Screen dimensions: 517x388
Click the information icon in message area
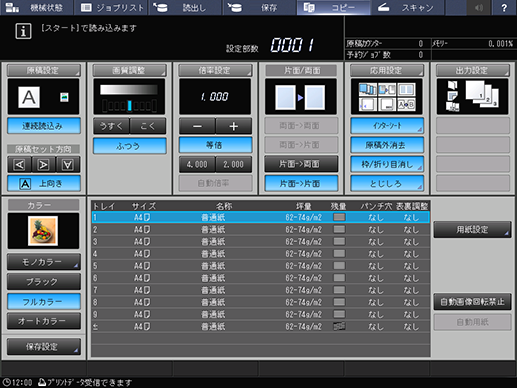[23, 31]
